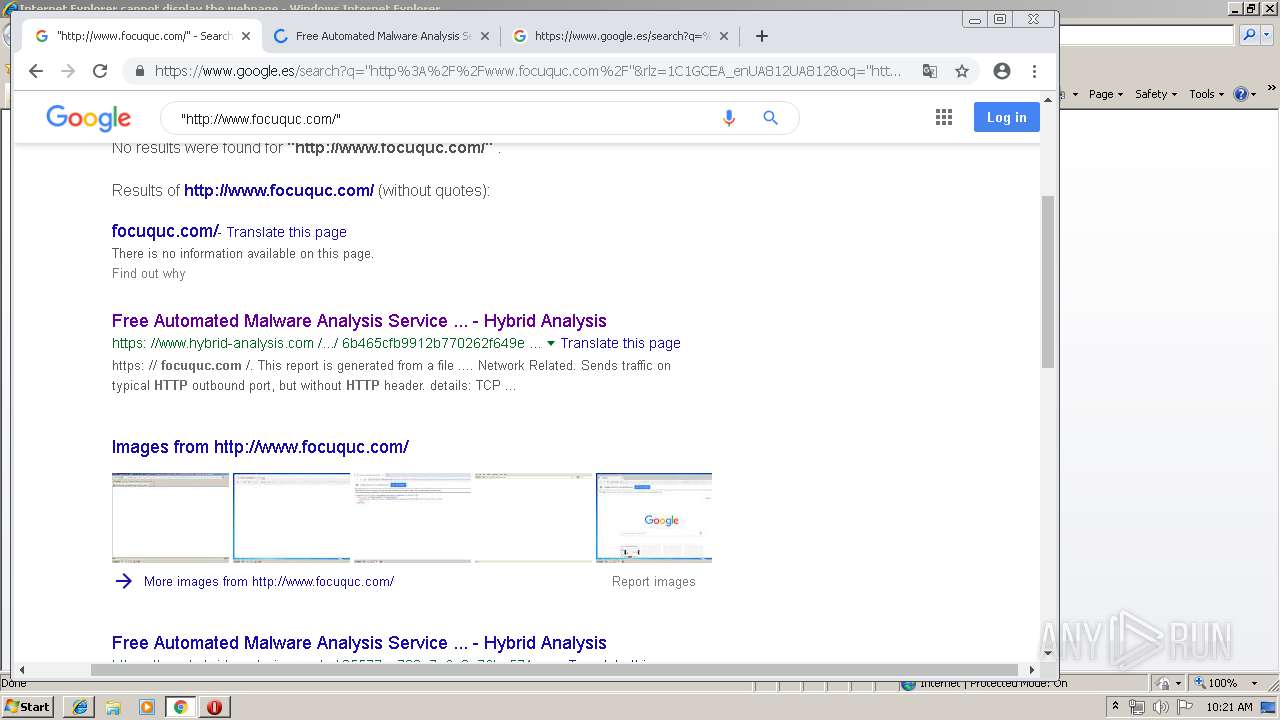Close the focuquc.com search tab
The image size is (1280, 720).
[246, 36]
